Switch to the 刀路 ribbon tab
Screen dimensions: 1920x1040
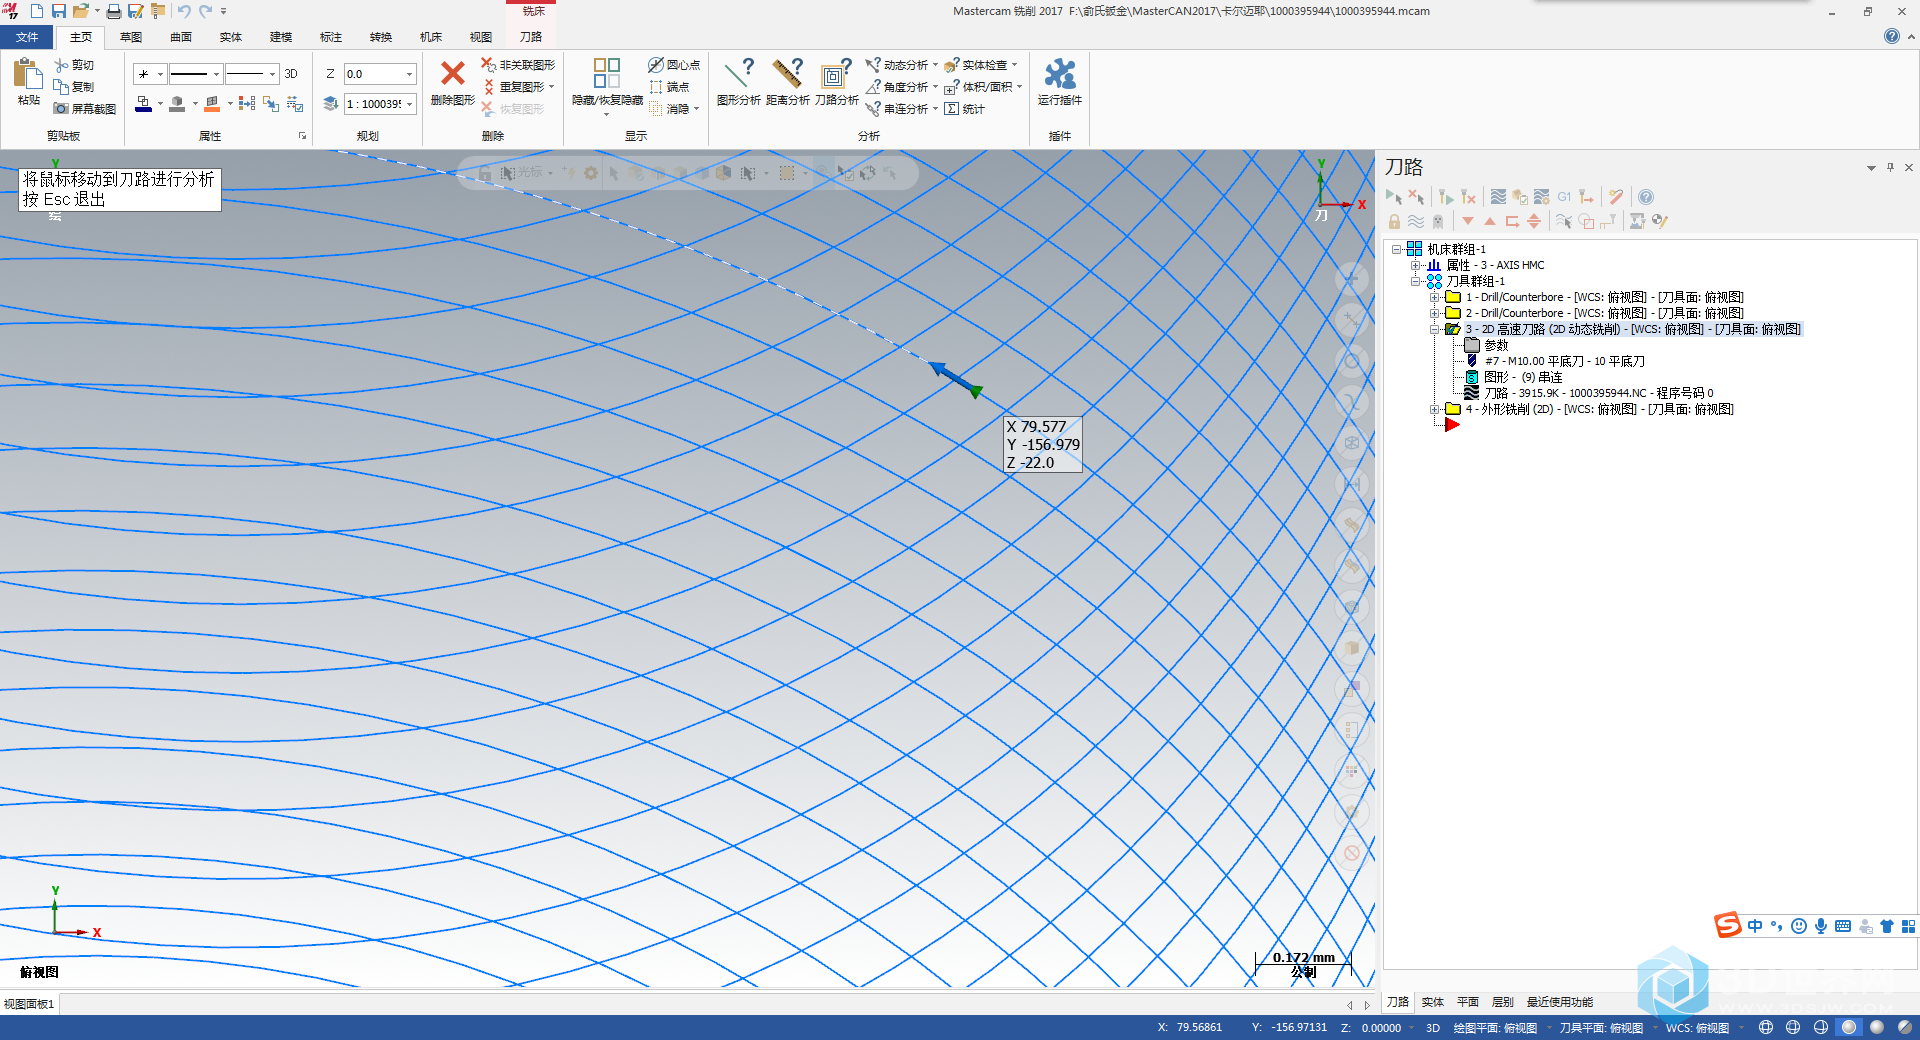point(531,37)
